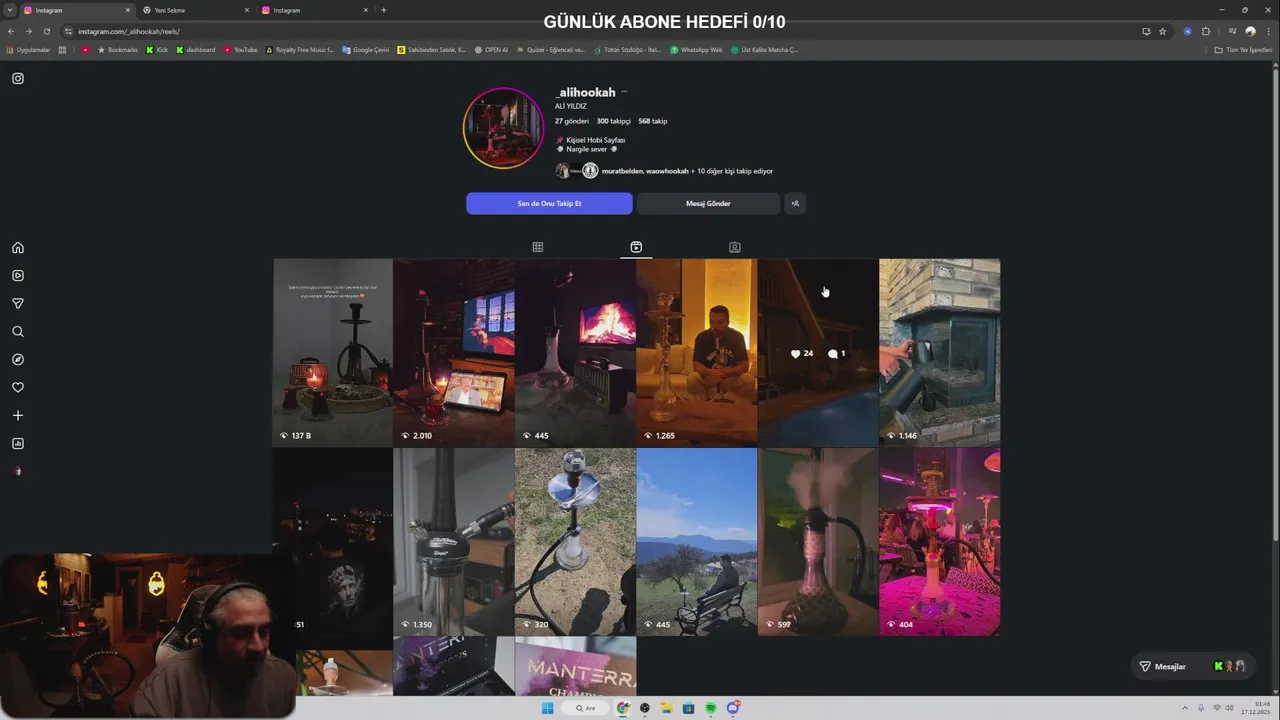
Task: Open the fireplace reel with 445 views
Action: coord(575,352)
